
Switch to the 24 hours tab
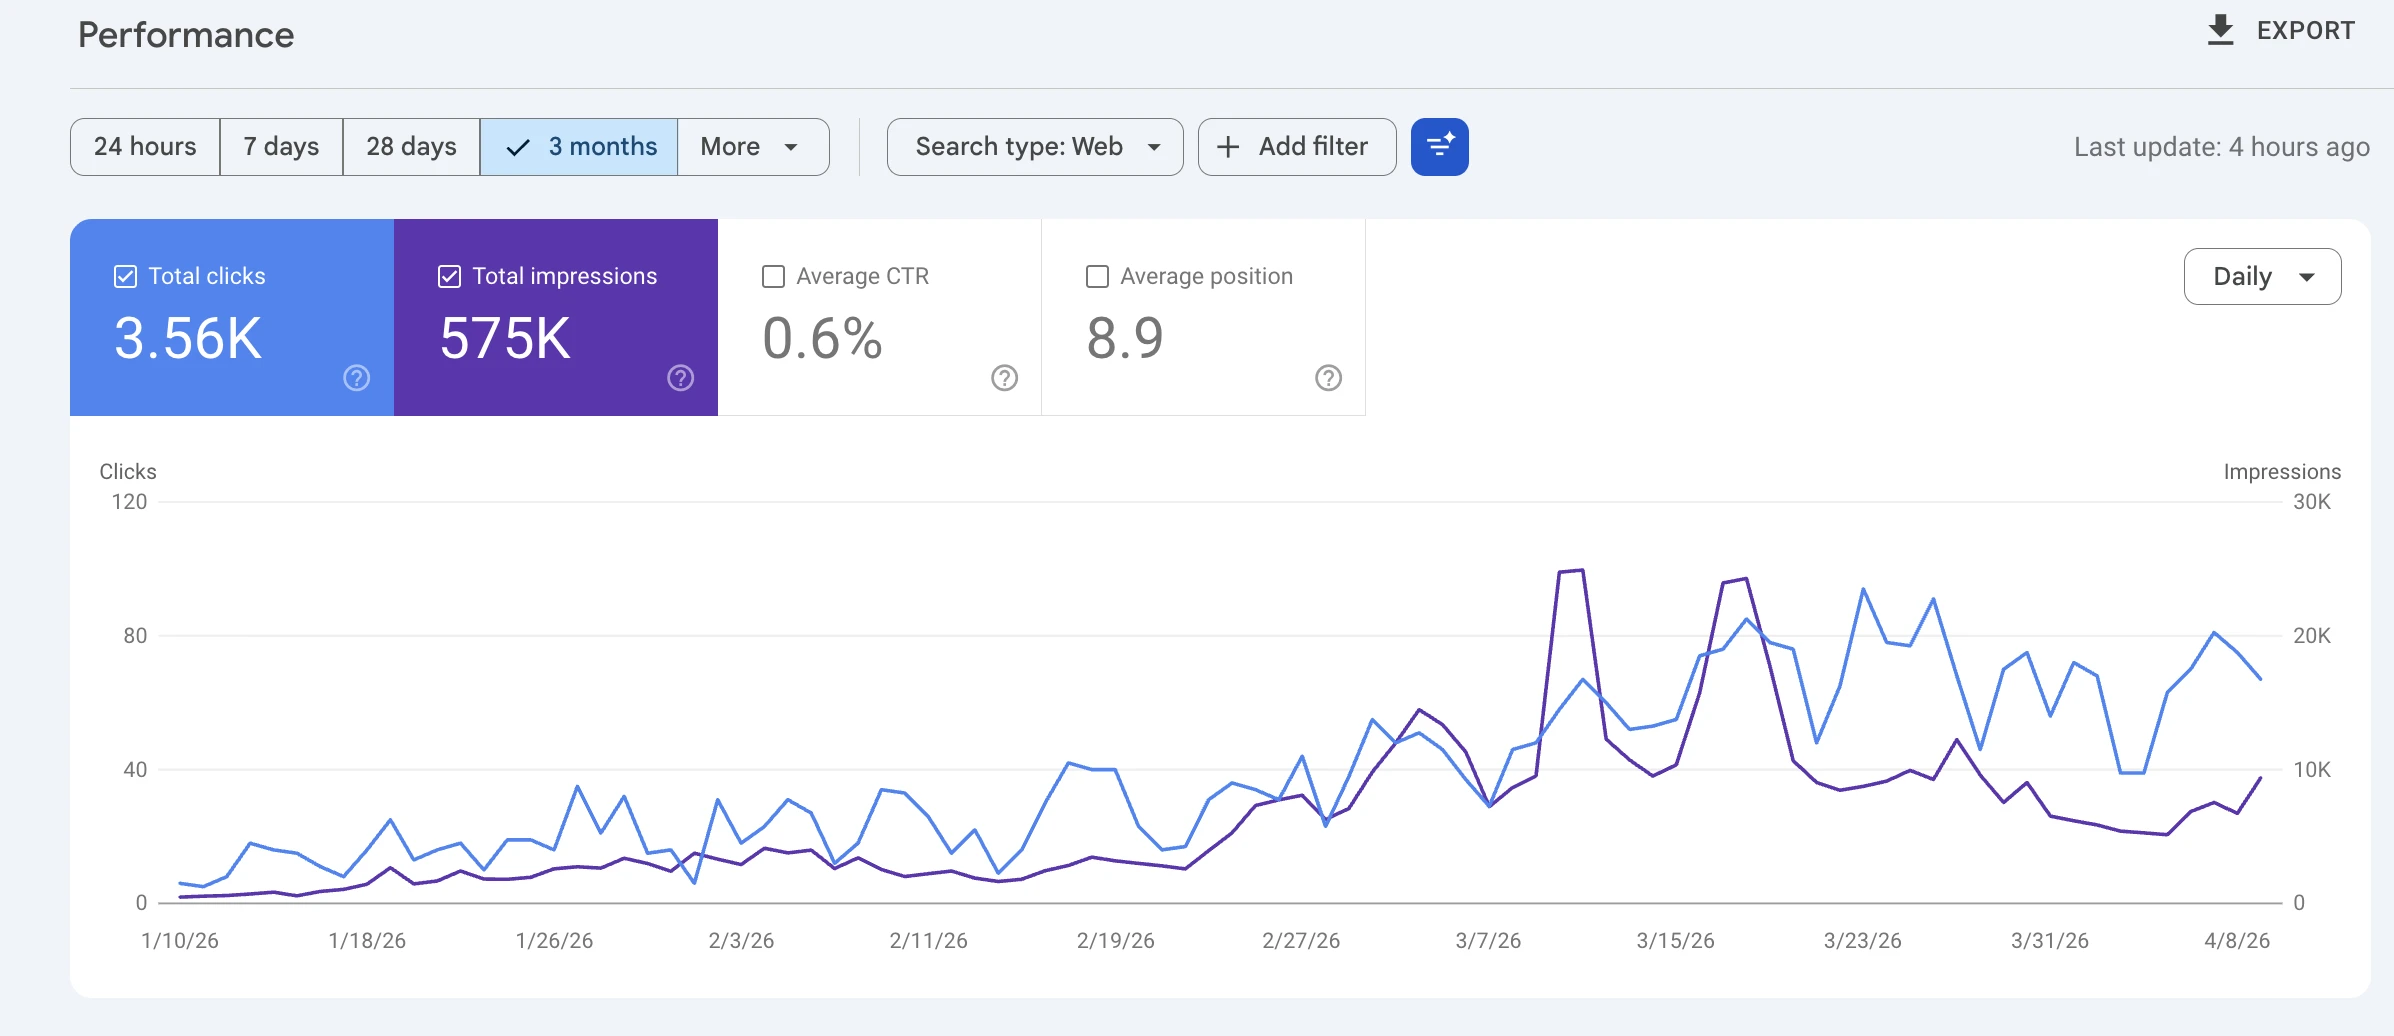tap(145, 146)
